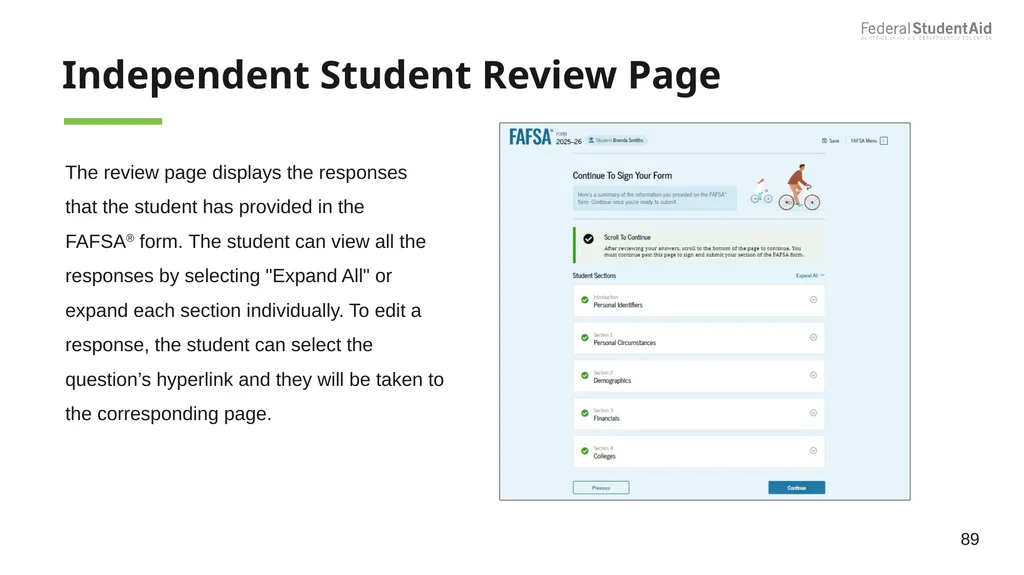Click the Save button in header
The width and height of the screenshot is (1024, 575).
click(831, 140)
